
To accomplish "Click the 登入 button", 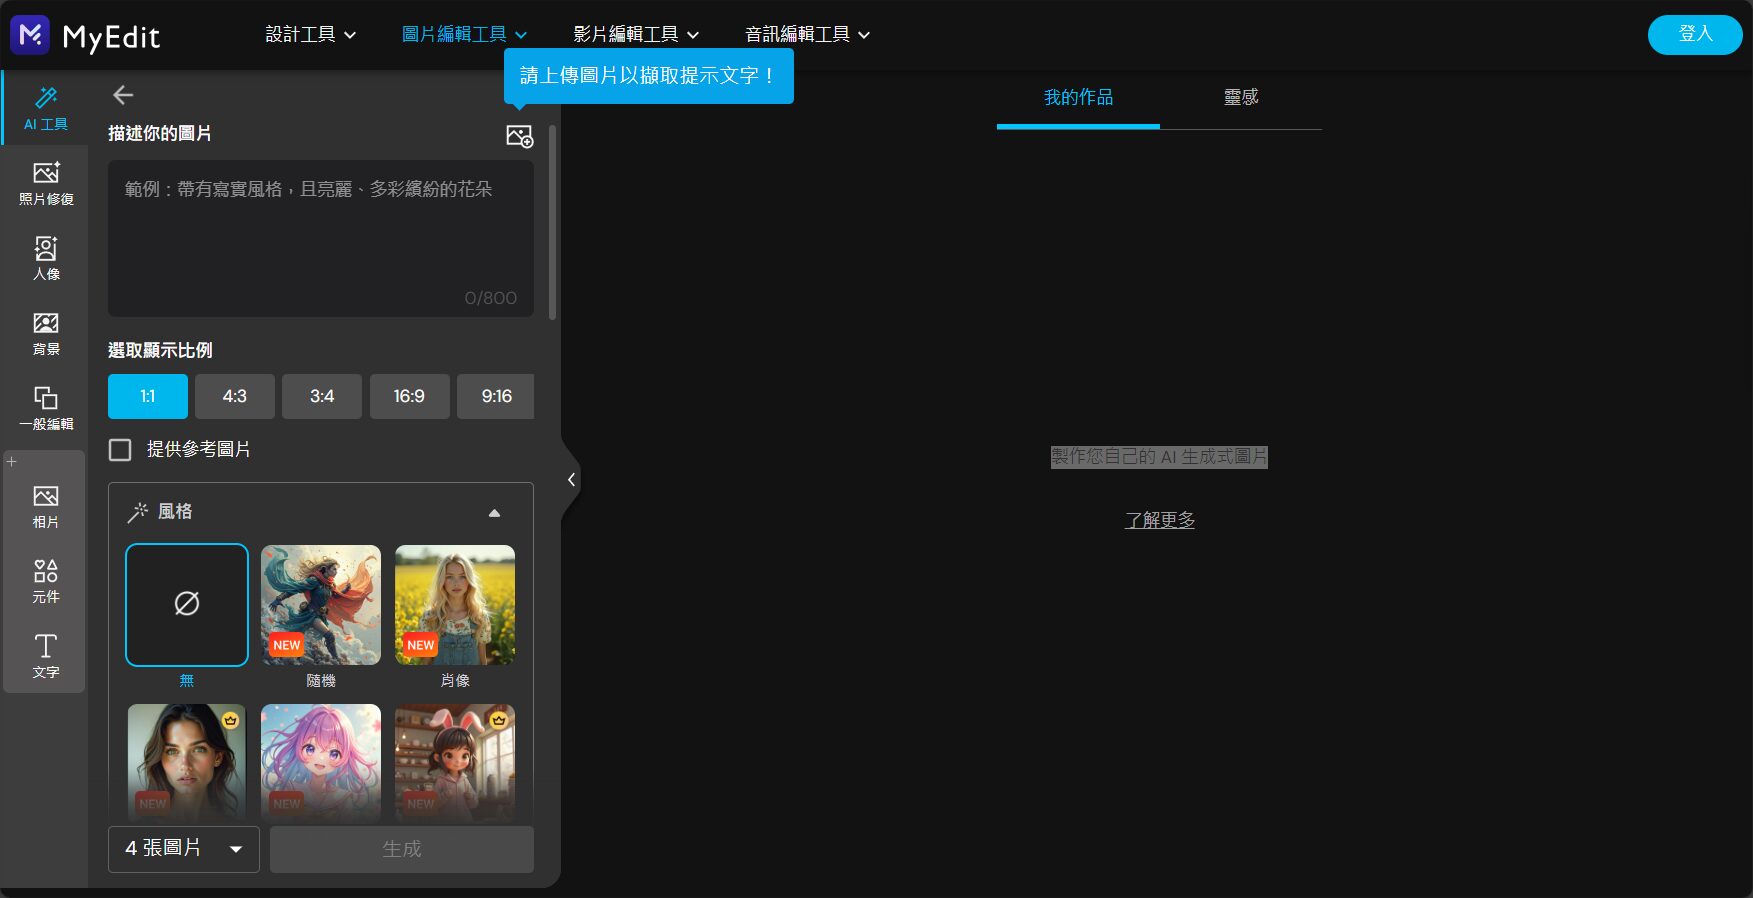I will point(1695,35).
